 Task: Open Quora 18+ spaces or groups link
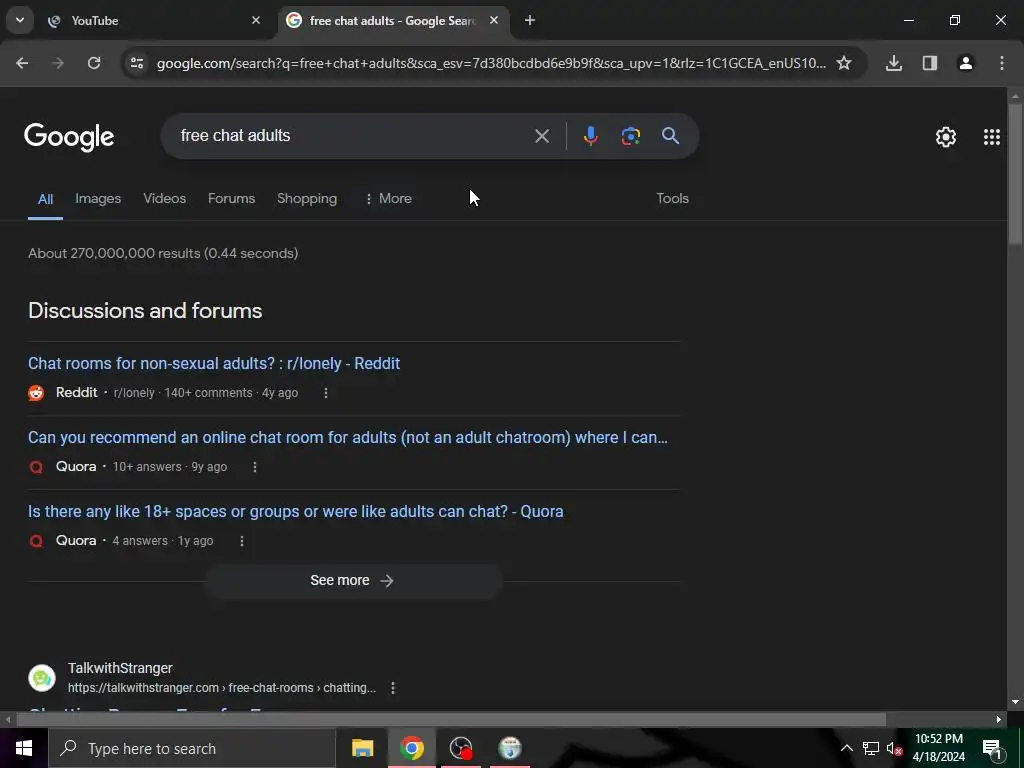pyautogui.click(x=295, y=511)
